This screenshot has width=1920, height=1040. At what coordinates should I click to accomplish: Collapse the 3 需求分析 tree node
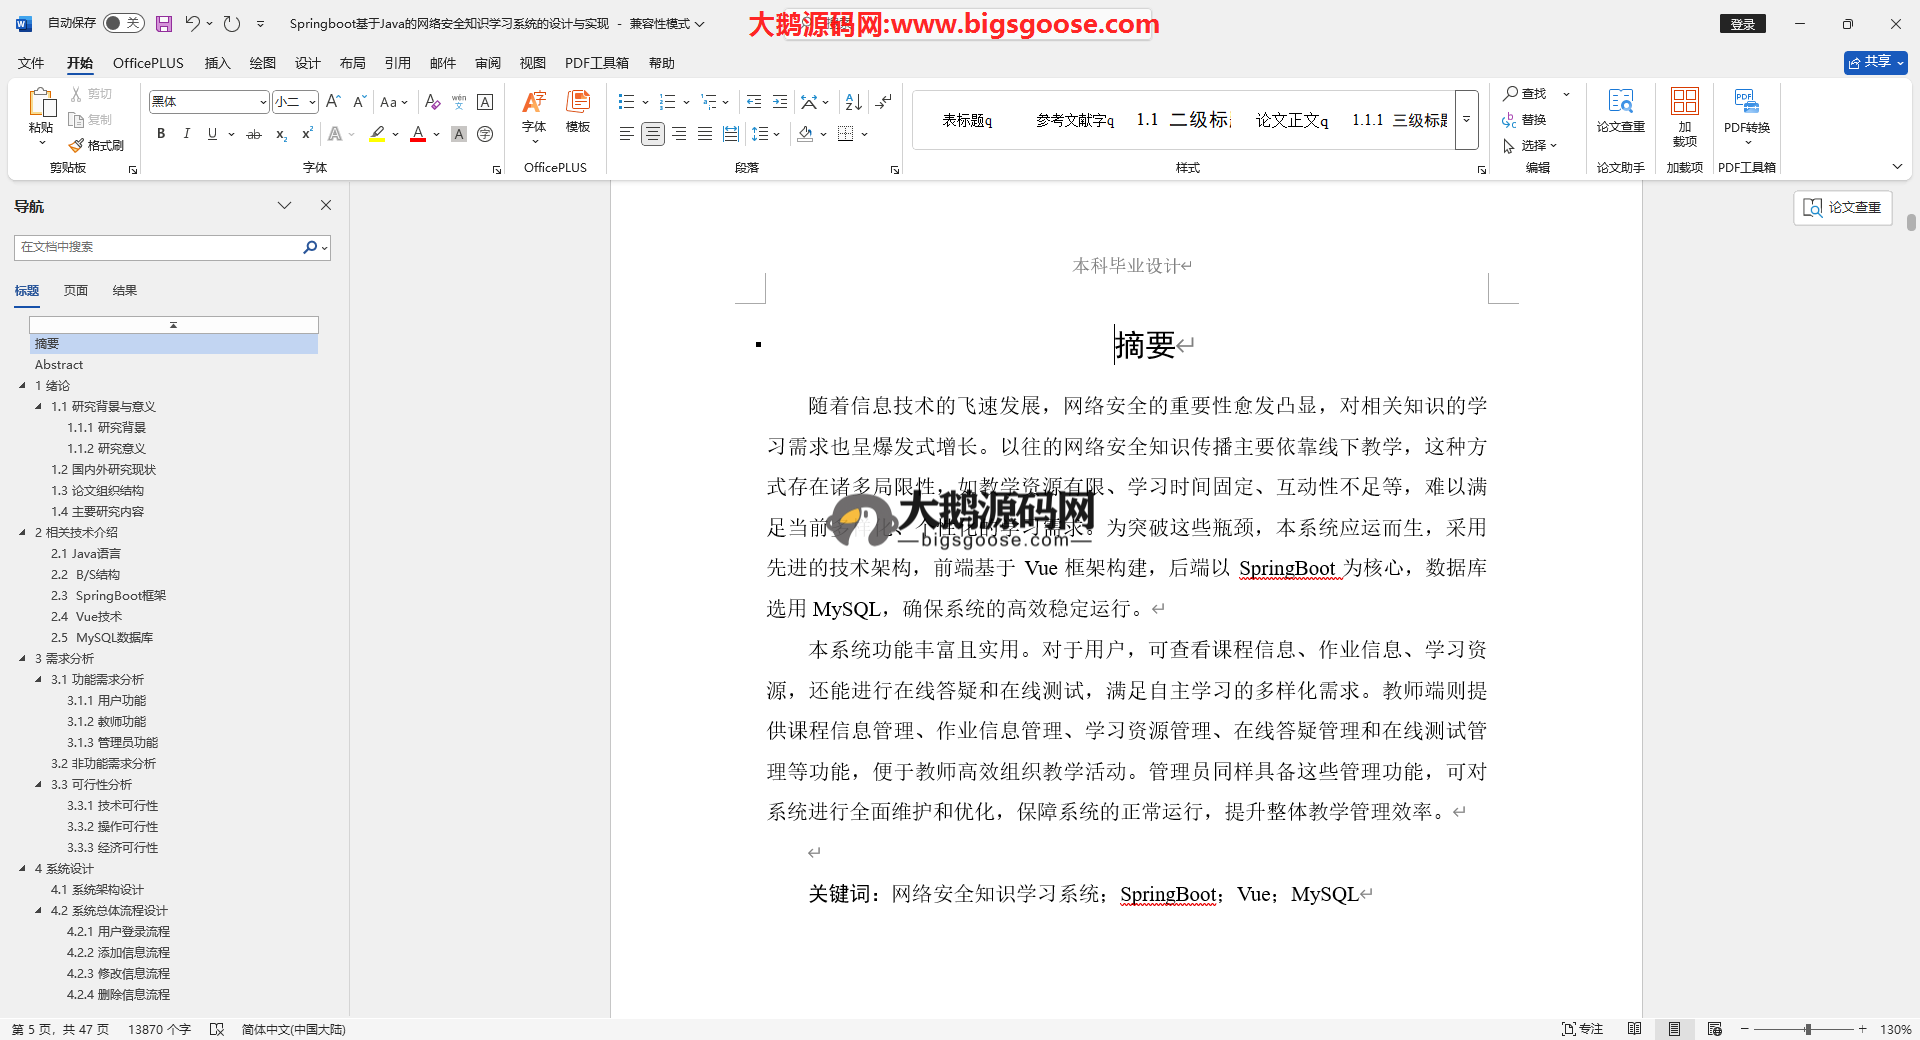tap(23, 658)
